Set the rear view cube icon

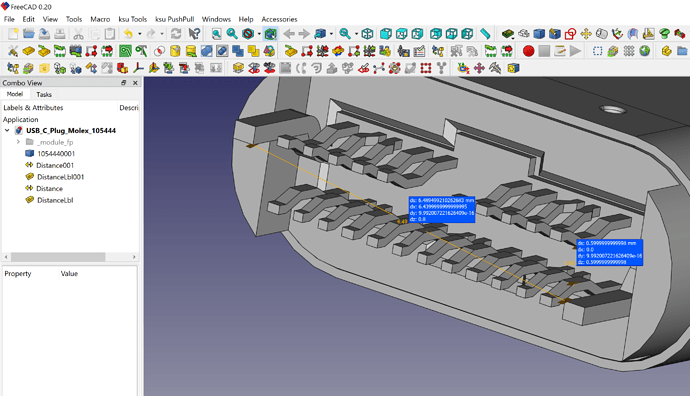pos(436,34)
